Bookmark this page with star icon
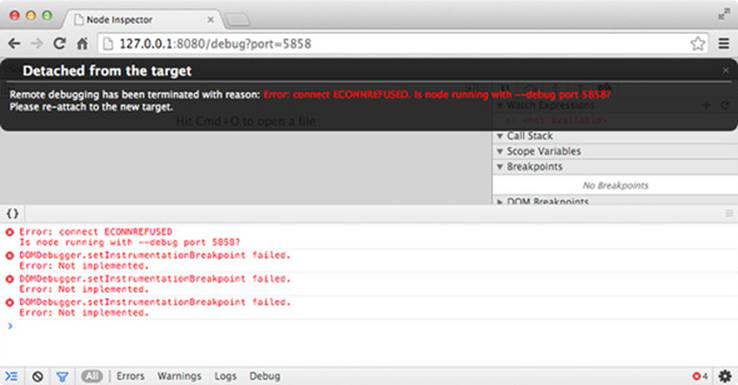Image resolution: width=738 pixels, height=385 pixels. click(698, 44)
